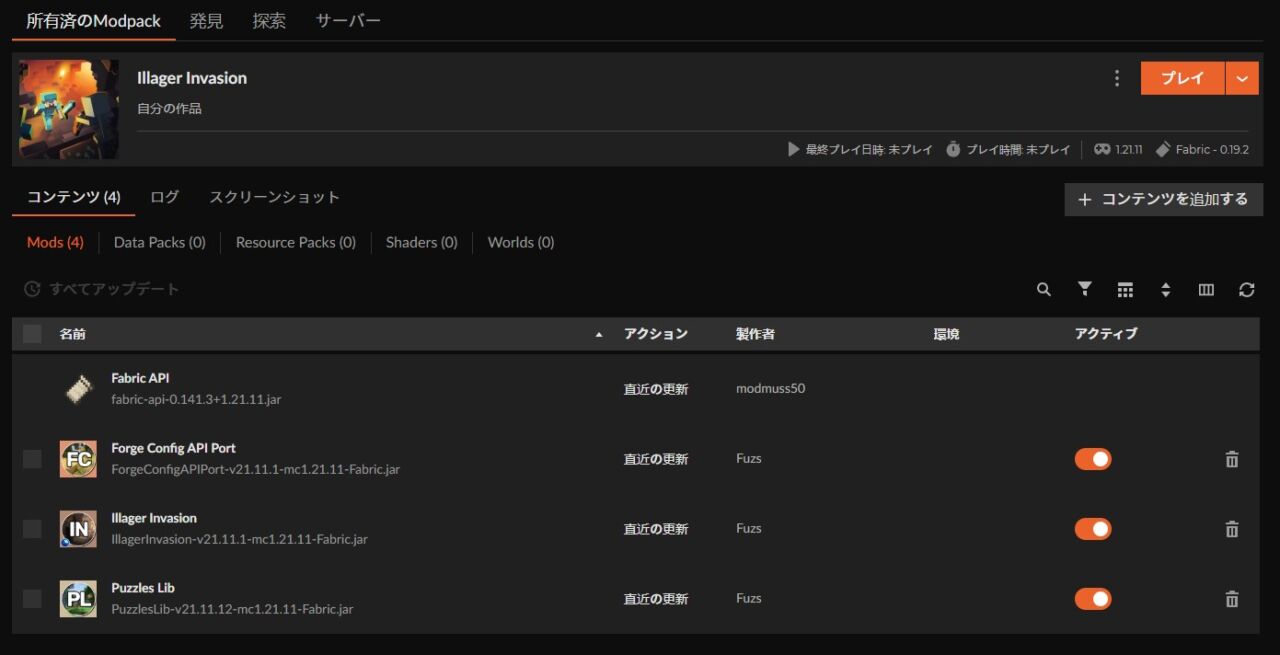Turn off the Illager Invasion toggle
Image resolution: width=1280 pixels, height=655 pixels.
[x=1093, y=528]
